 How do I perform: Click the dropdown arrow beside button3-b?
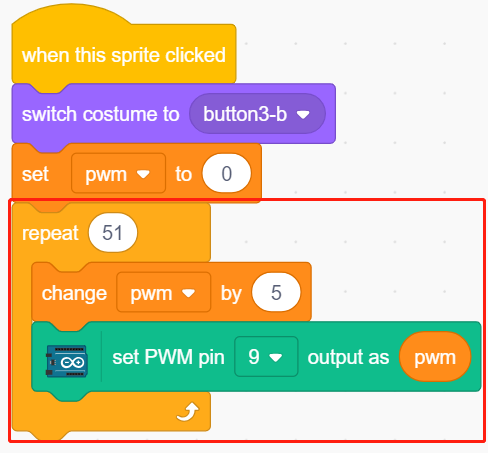[x=303, y=115]
